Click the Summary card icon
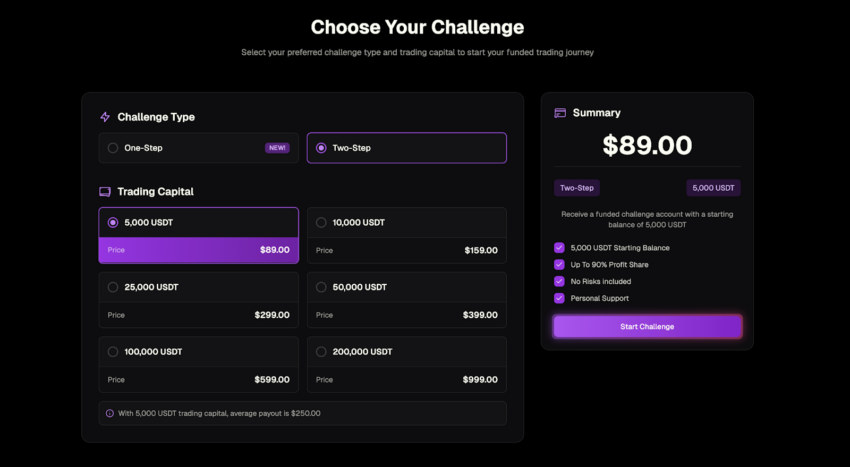This screenshot has height=467, width=850. [560, 113]
